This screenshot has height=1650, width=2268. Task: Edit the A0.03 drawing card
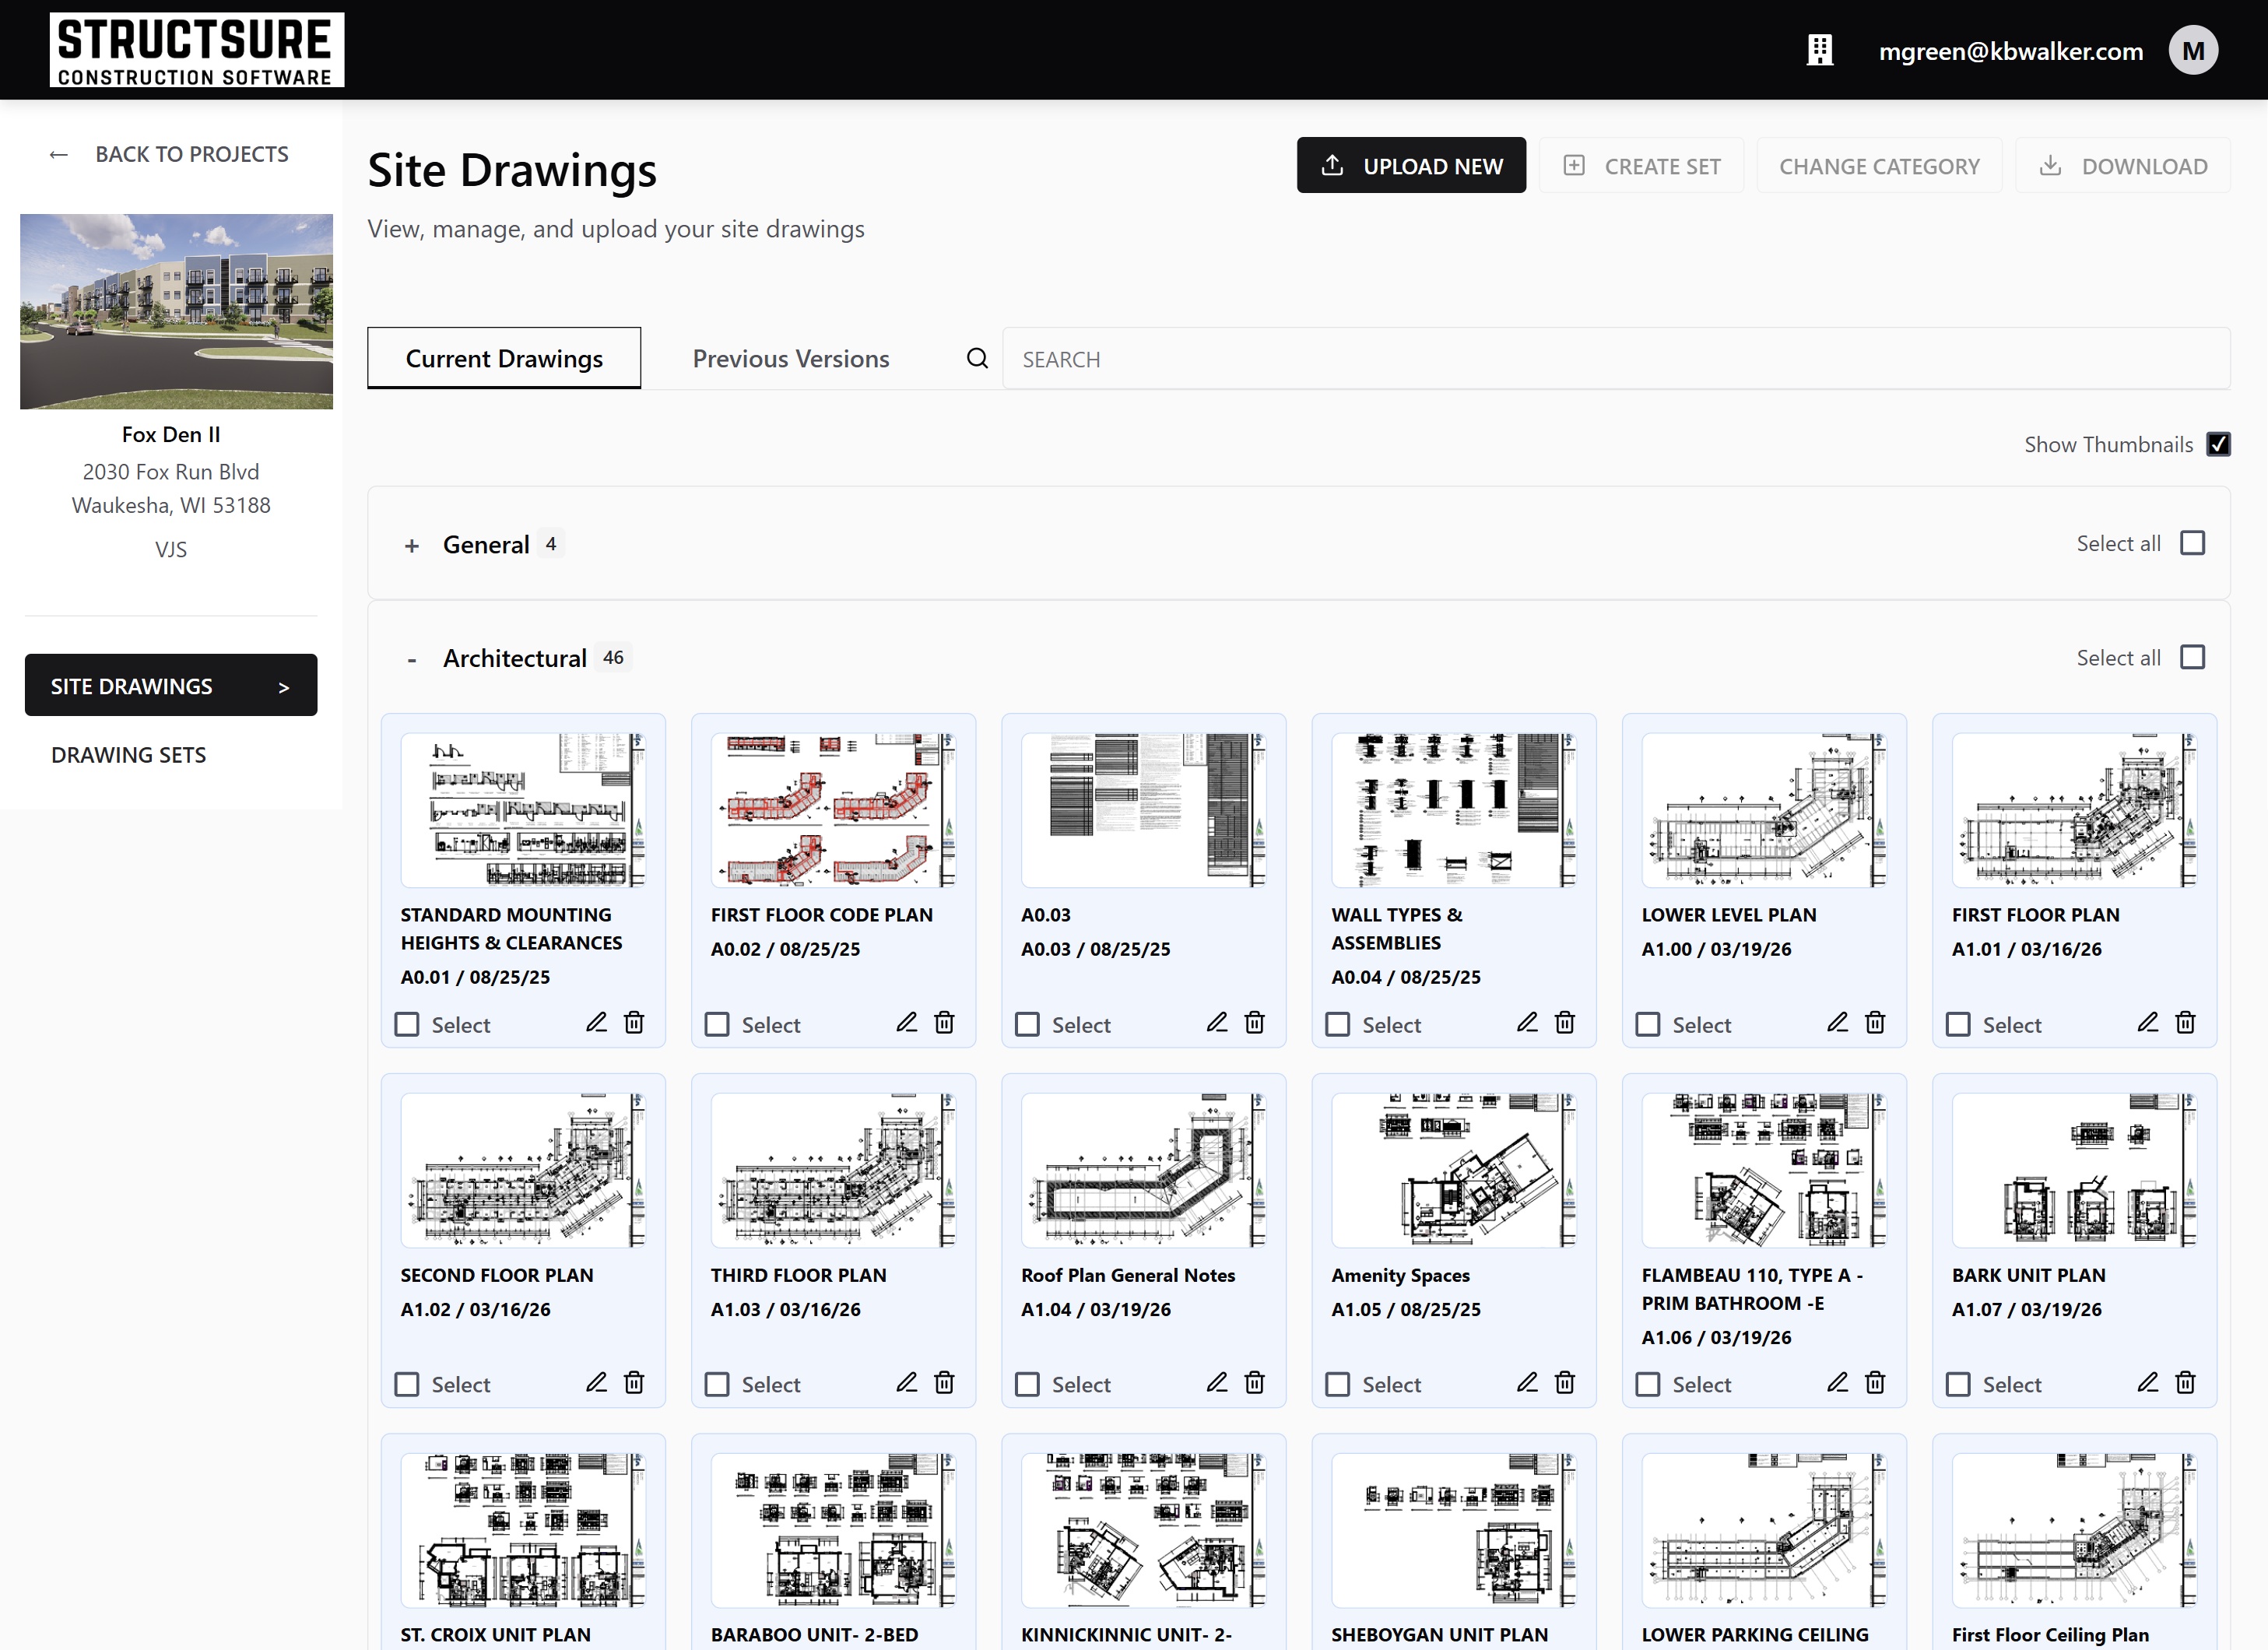pos(1216,1022)
